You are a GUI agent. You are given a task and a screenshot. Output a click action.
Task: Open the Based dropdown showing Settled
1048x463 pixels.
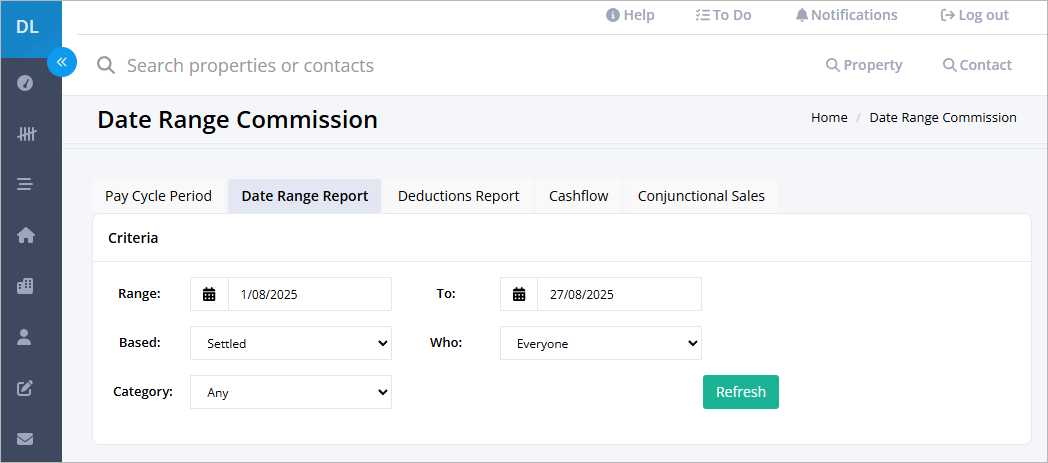[x=291, y=343]
